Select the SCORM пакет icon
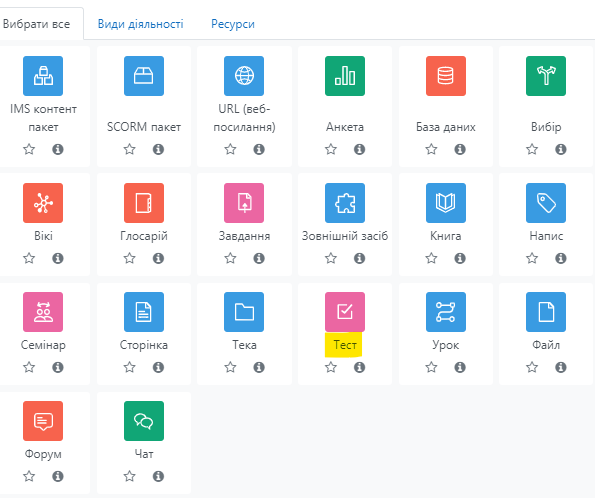 click(x=144, y=76)
